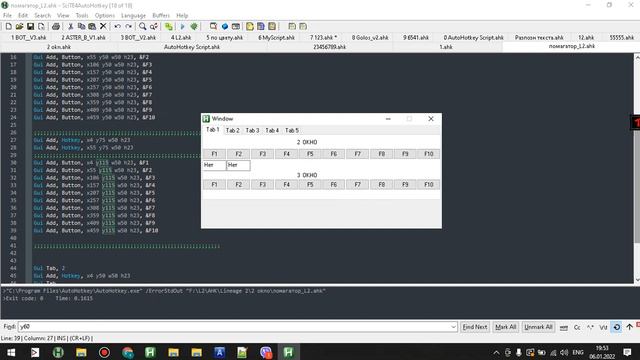Click the Paste clipboard icon

tap(92, 27)
